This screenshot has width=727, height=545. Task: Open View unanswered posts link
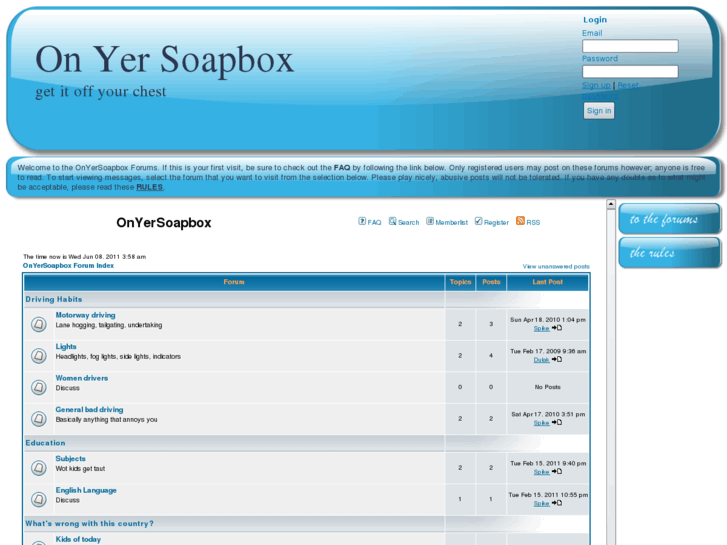(x=556, y=267)
